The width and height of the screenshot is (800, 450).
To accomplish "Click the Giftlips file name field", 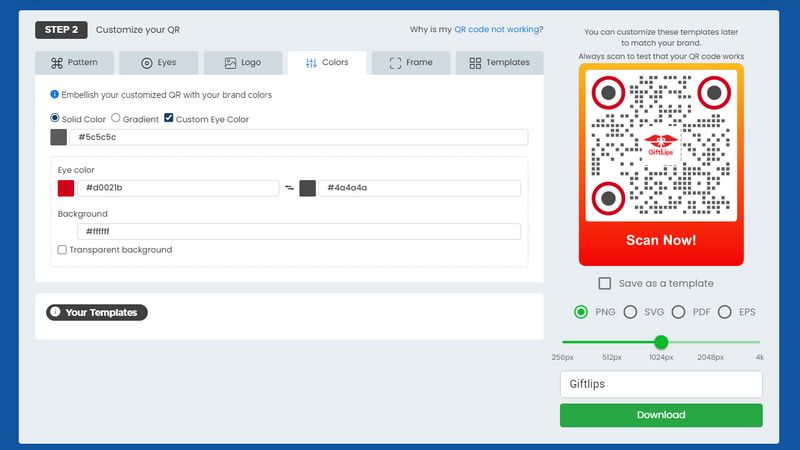I will [x=661, y=384].
